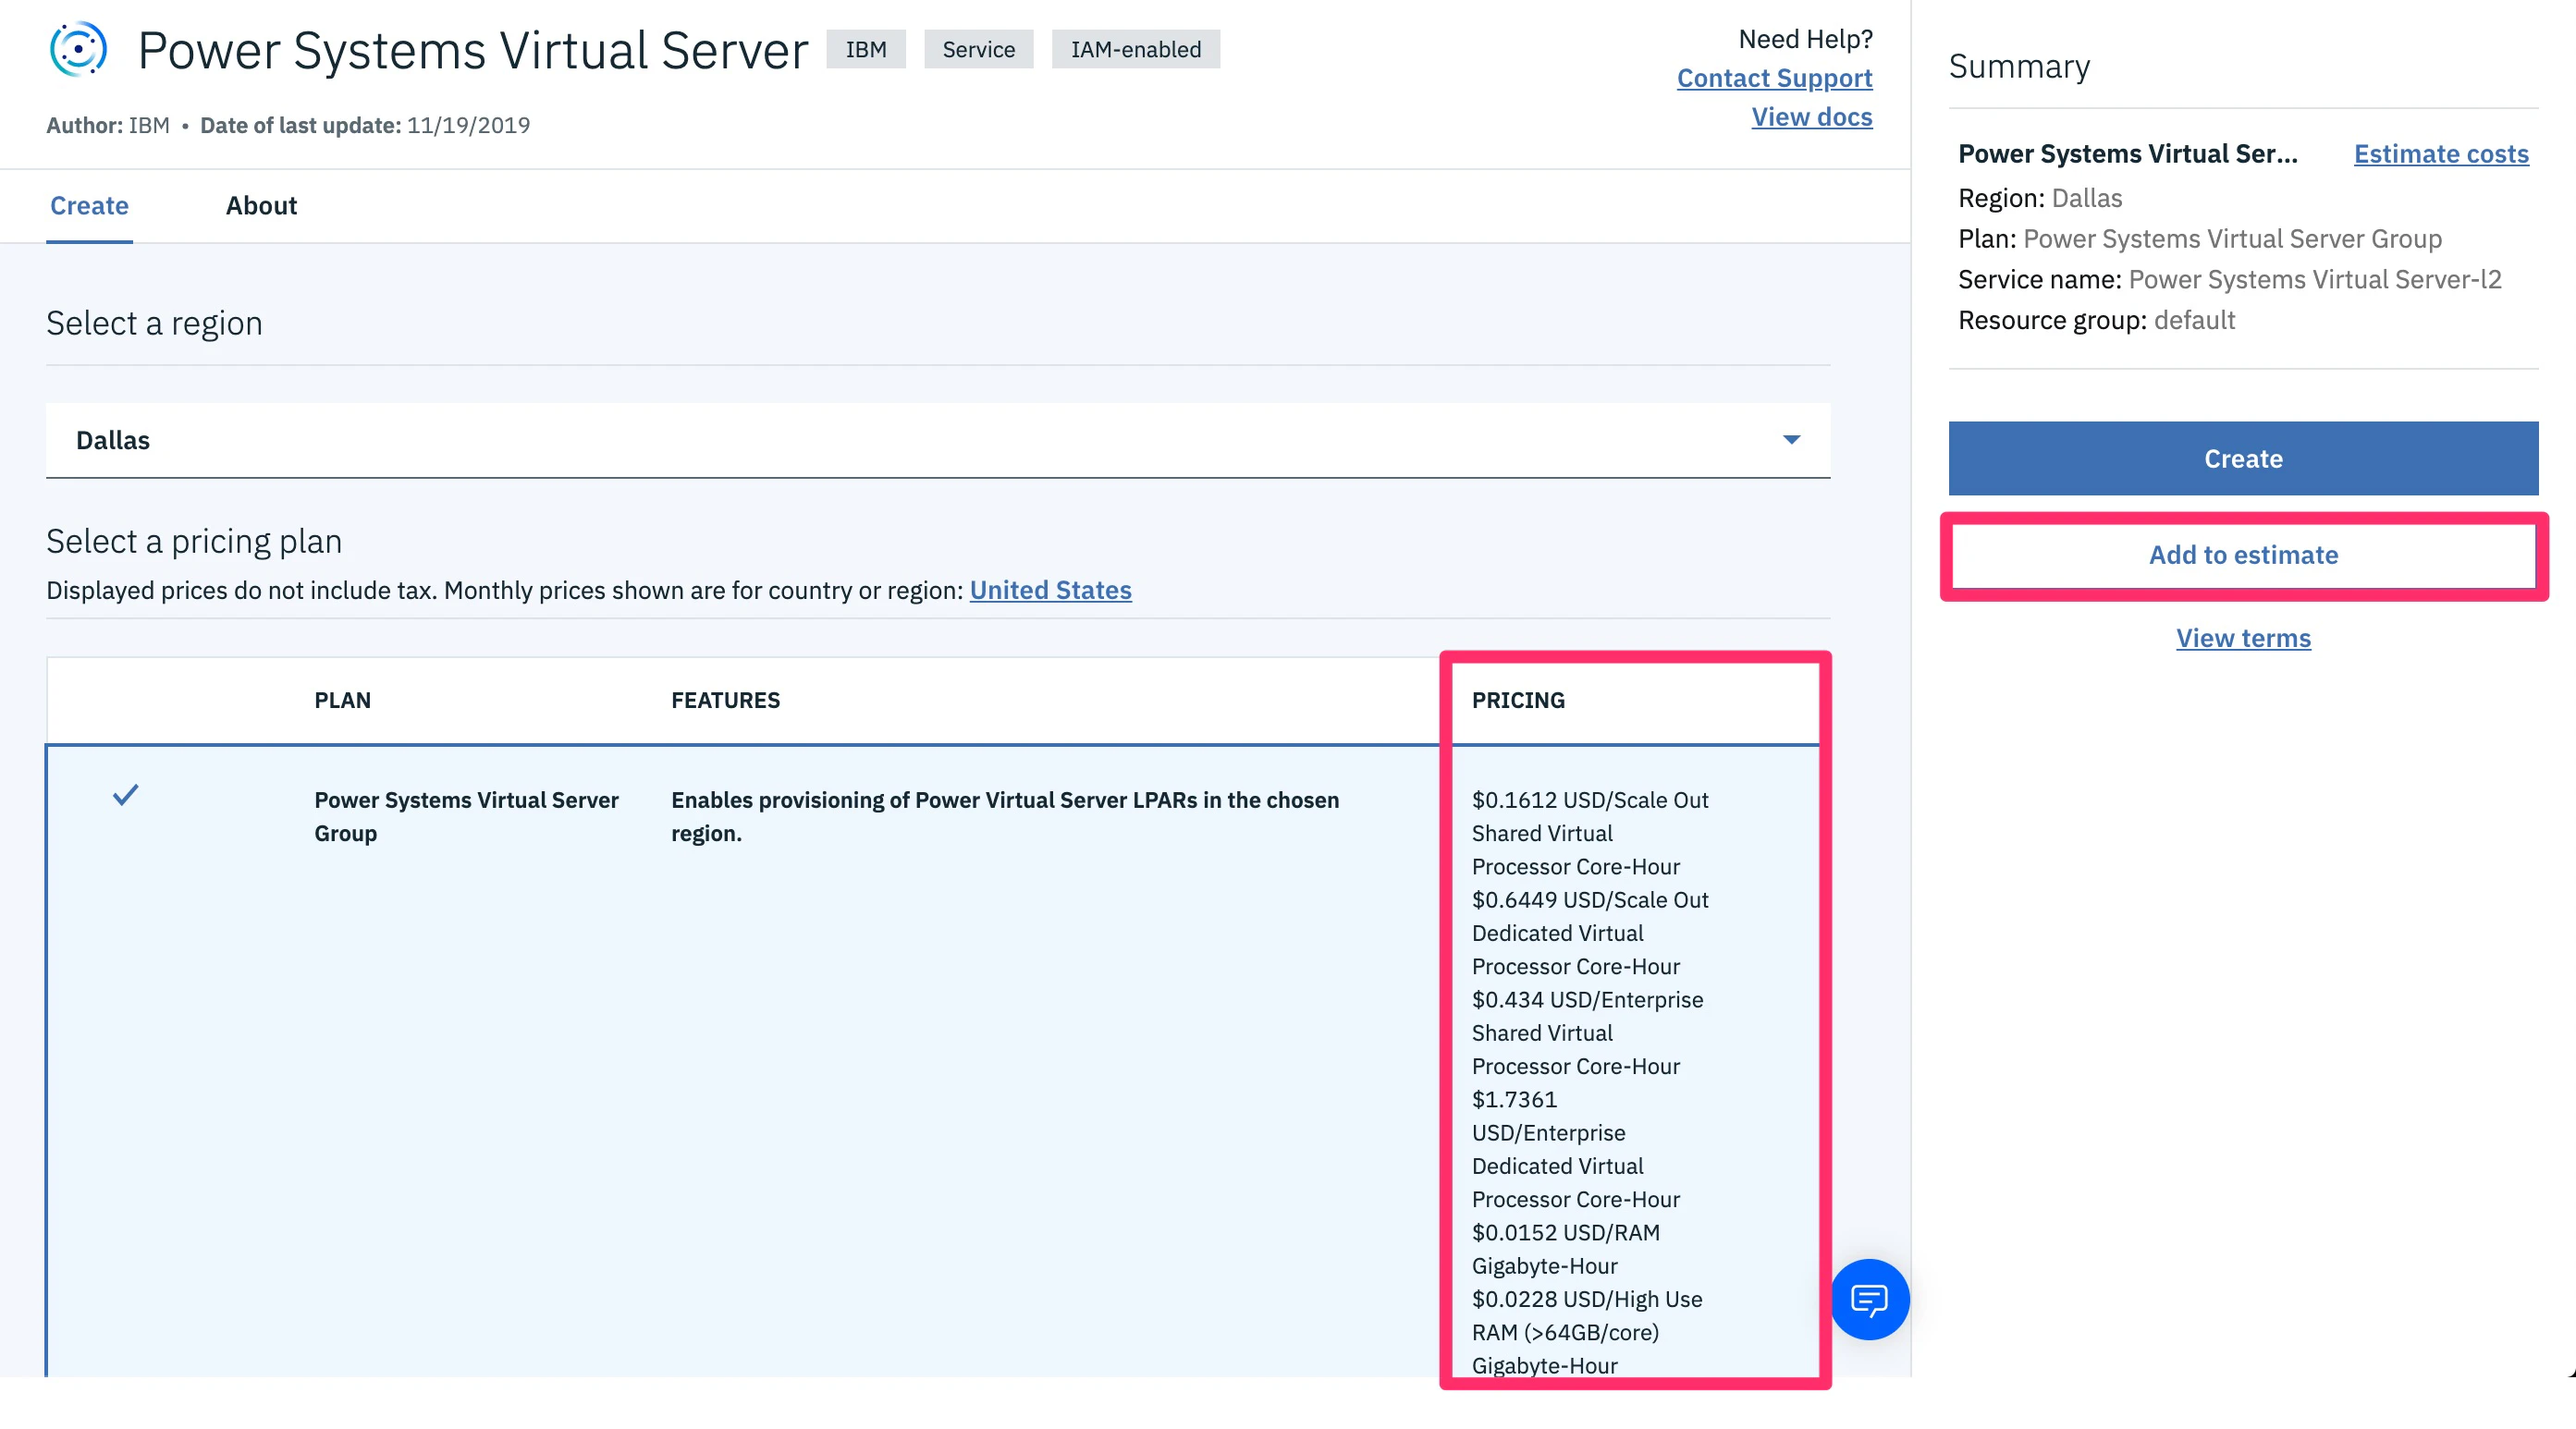The width and height of the screenshot is (2576, 1429).
Task: Click the 'Region: Dallas' summary line
Action: coord(2040,198)
